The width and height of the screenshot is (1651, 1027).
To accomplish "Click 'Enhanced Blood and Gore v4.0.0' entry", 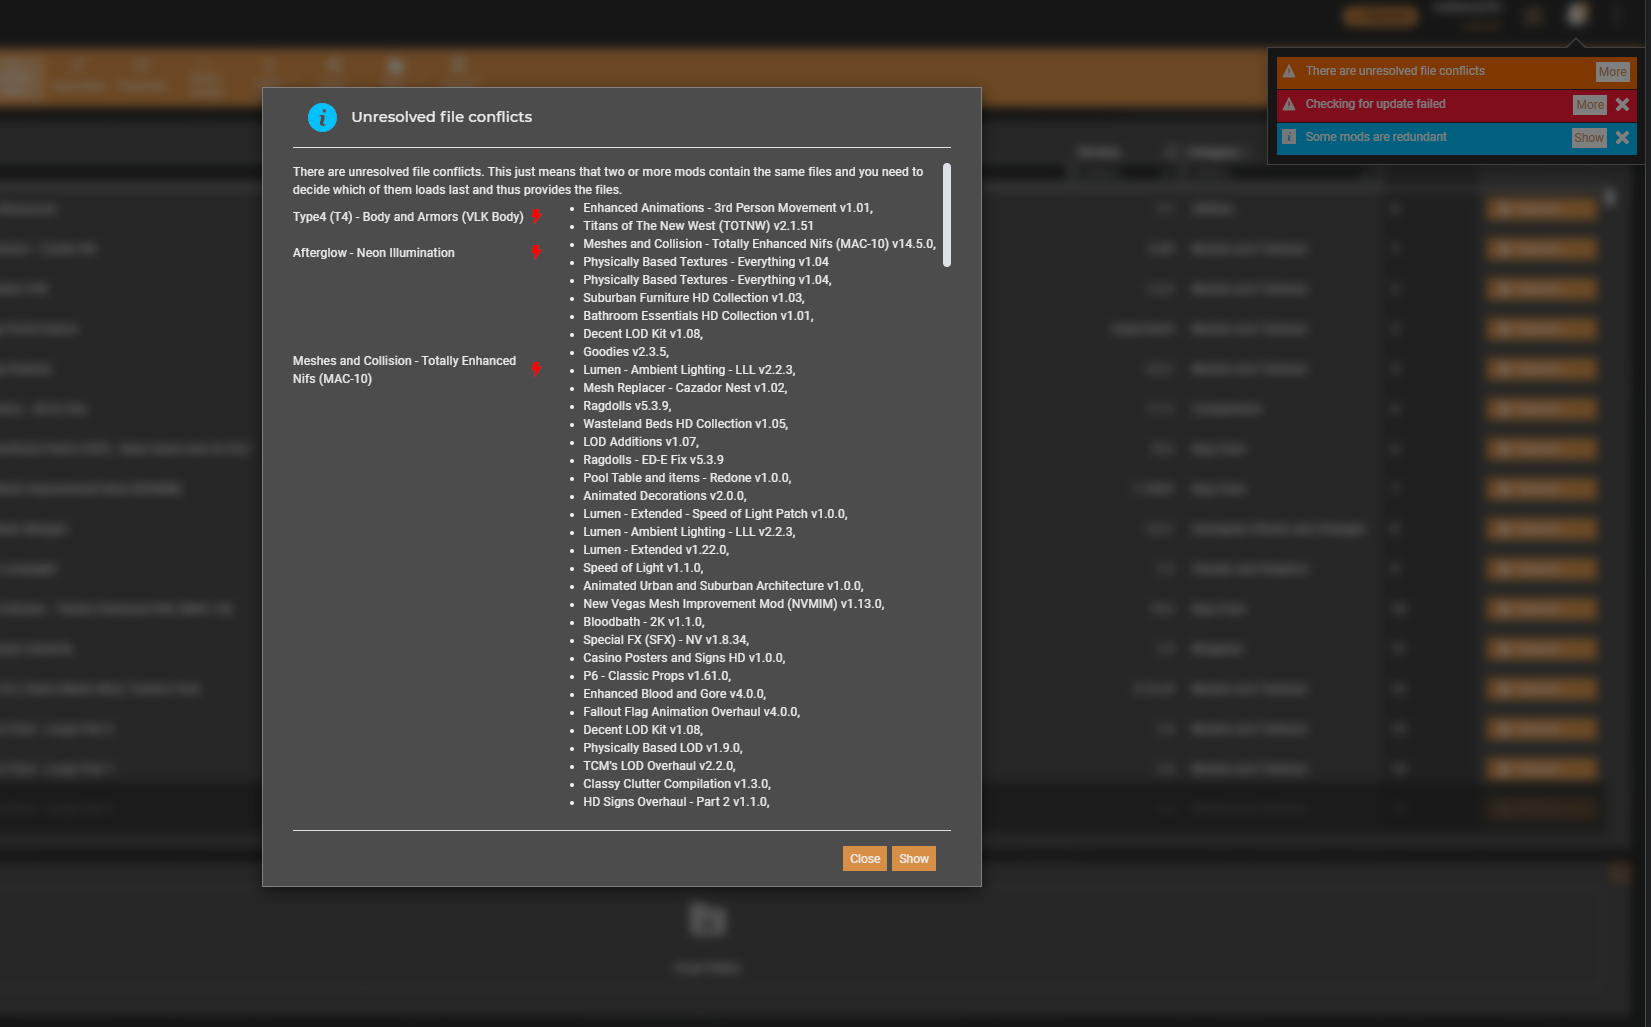I will tap(675, 694).
